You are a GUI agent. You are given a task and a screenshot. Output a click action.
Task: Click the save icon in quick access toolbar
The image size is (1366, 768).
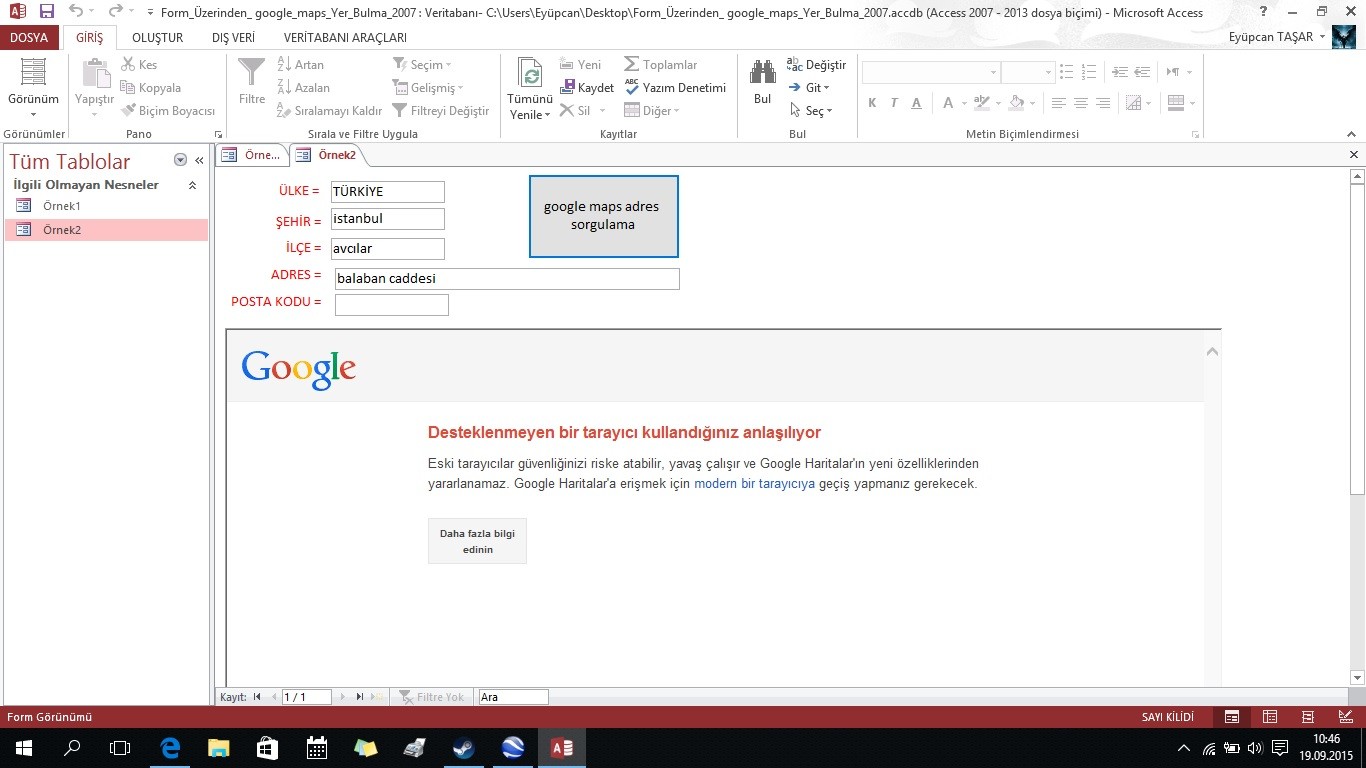[x=47, y=12]
